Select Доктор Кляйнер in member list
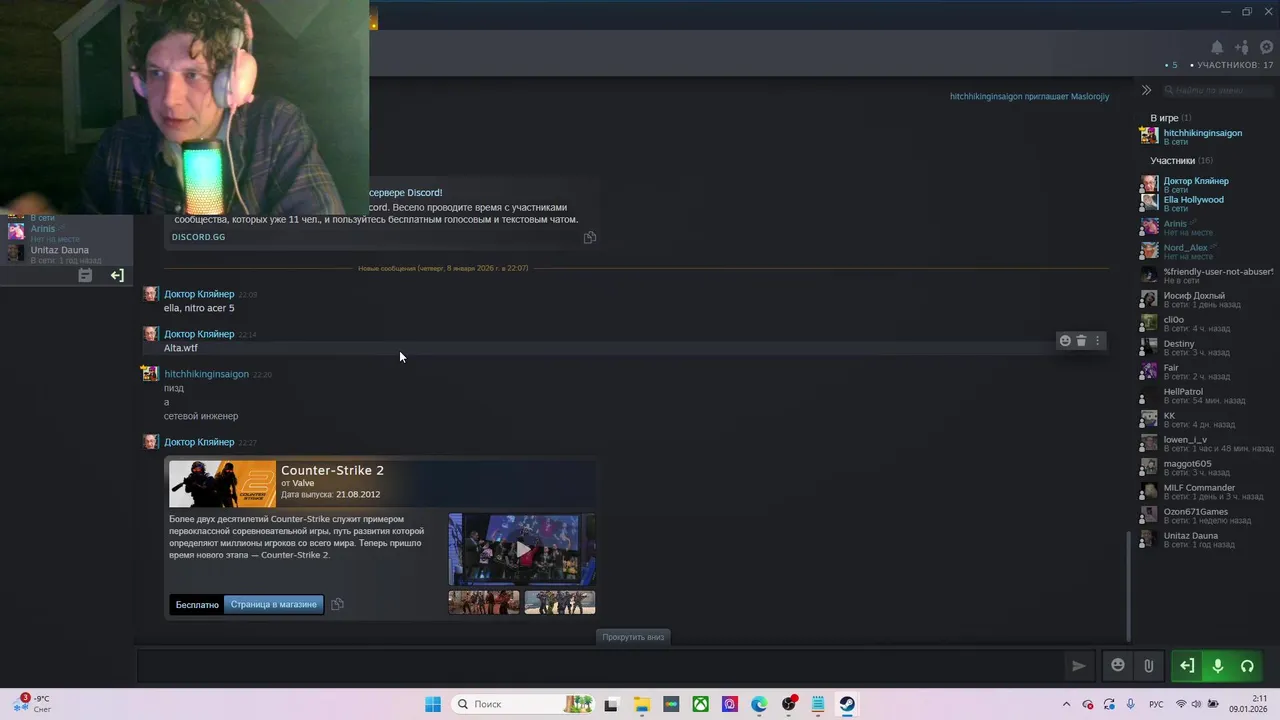This screenshot has width=1280, height=720. point(1196,185)
